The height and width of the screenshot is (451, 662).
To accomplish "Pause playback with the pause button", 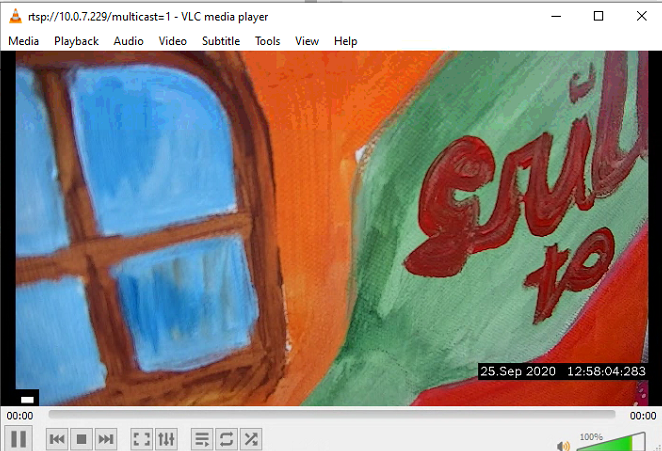I will pyautogui.click(x=18, y=439).
